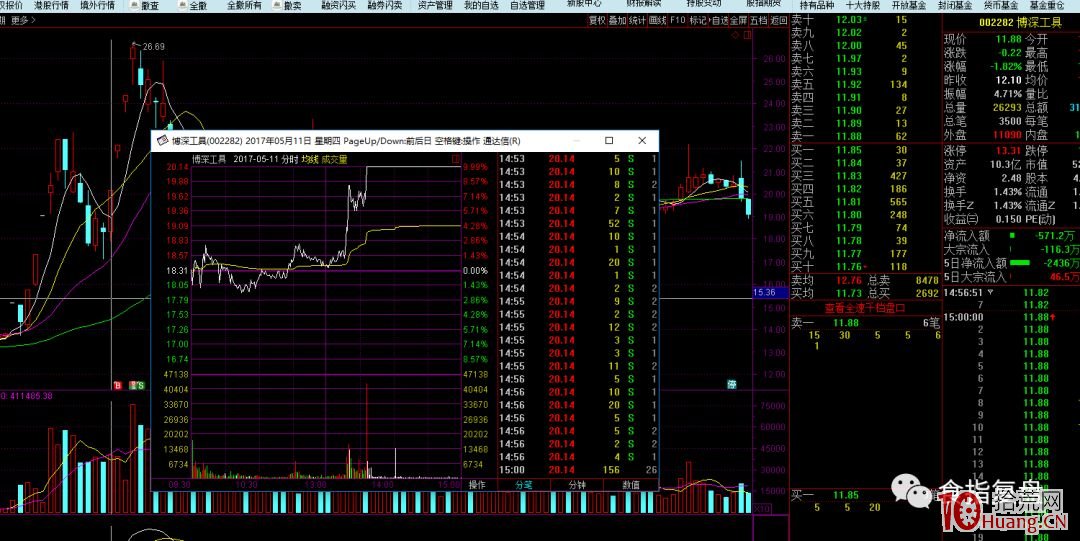The width and height of the screenshot is (1080, 541).
Task: Open 全撤所有 in top toolbar
Action: (x=244, y=6)
